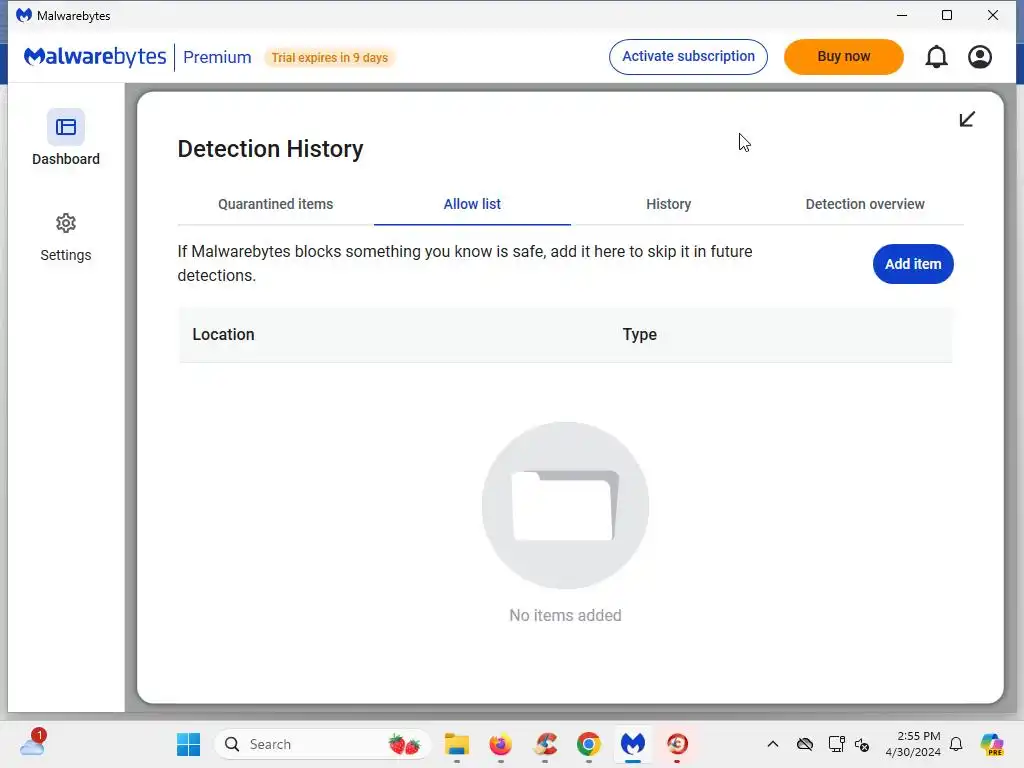The width and height of the screenshot is (1024, 768).
Task: Open Windows notification bell in tray
Action: 956,744
